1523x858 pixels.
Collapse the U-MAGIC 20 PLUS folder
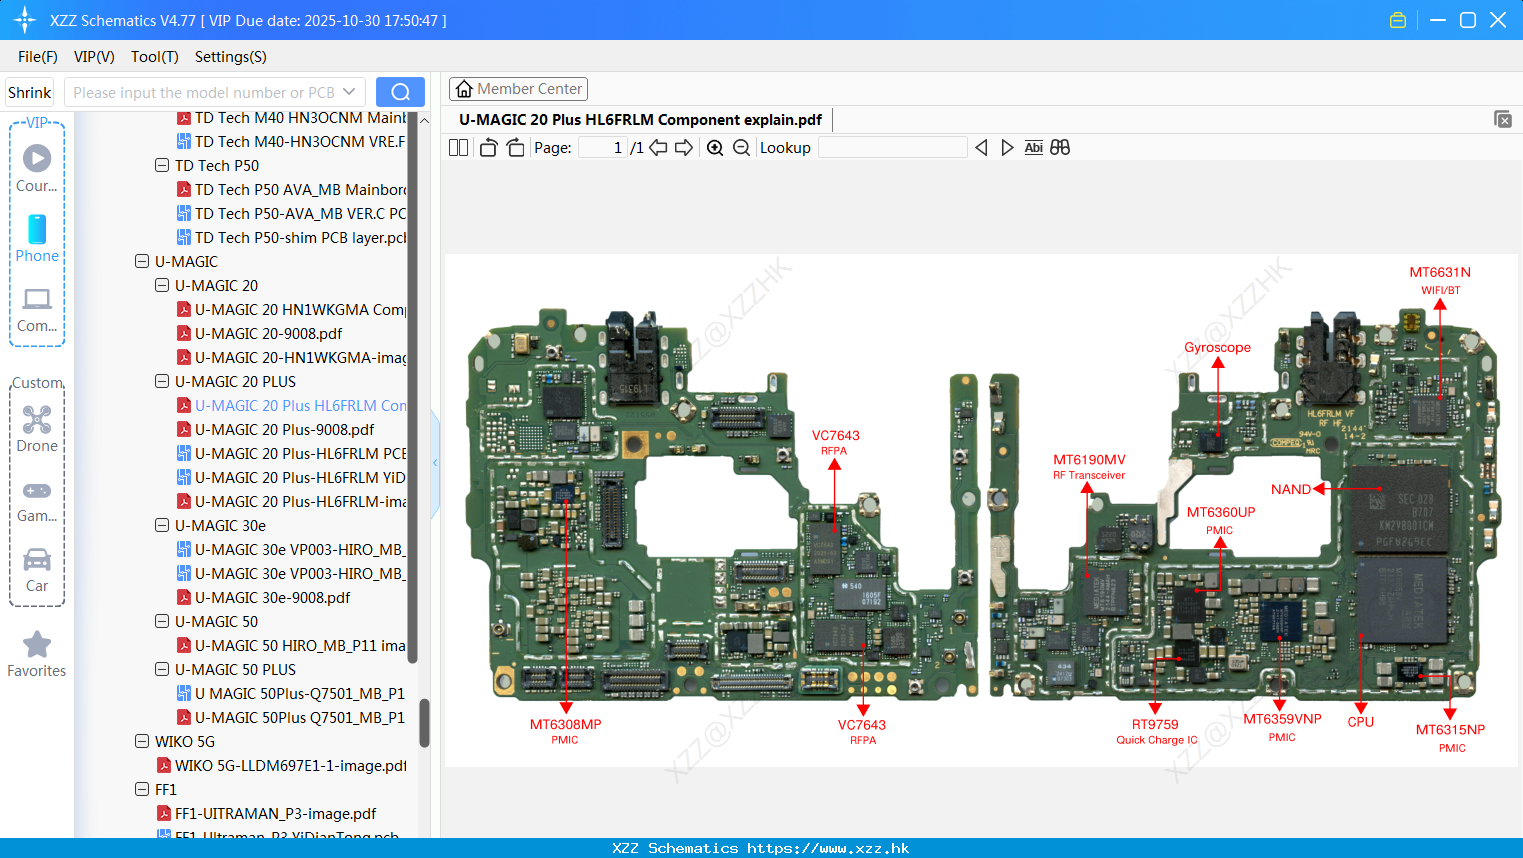tap(162, 382)
